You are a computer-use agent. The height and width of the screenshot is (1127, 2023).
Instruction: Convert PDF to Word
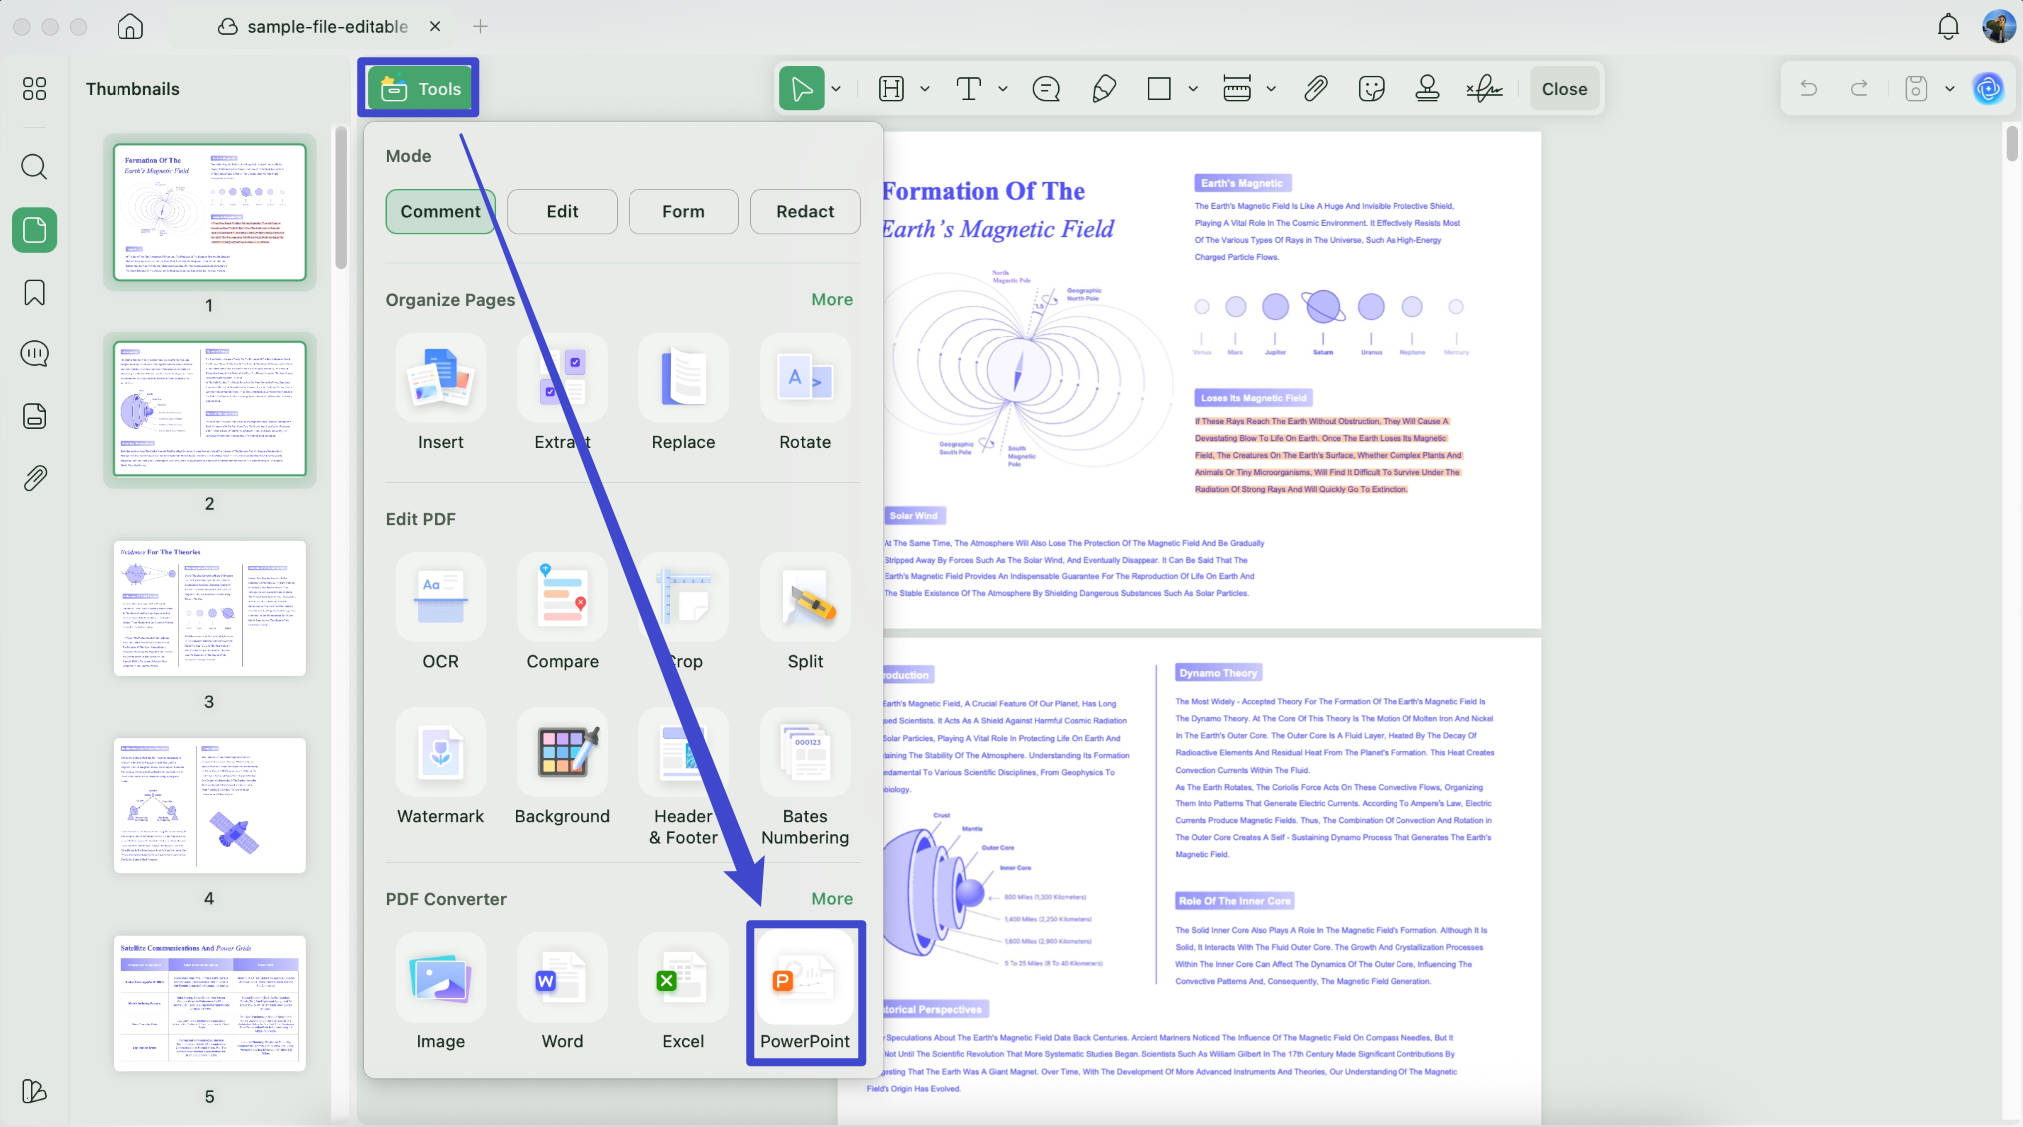pos(562,993)
